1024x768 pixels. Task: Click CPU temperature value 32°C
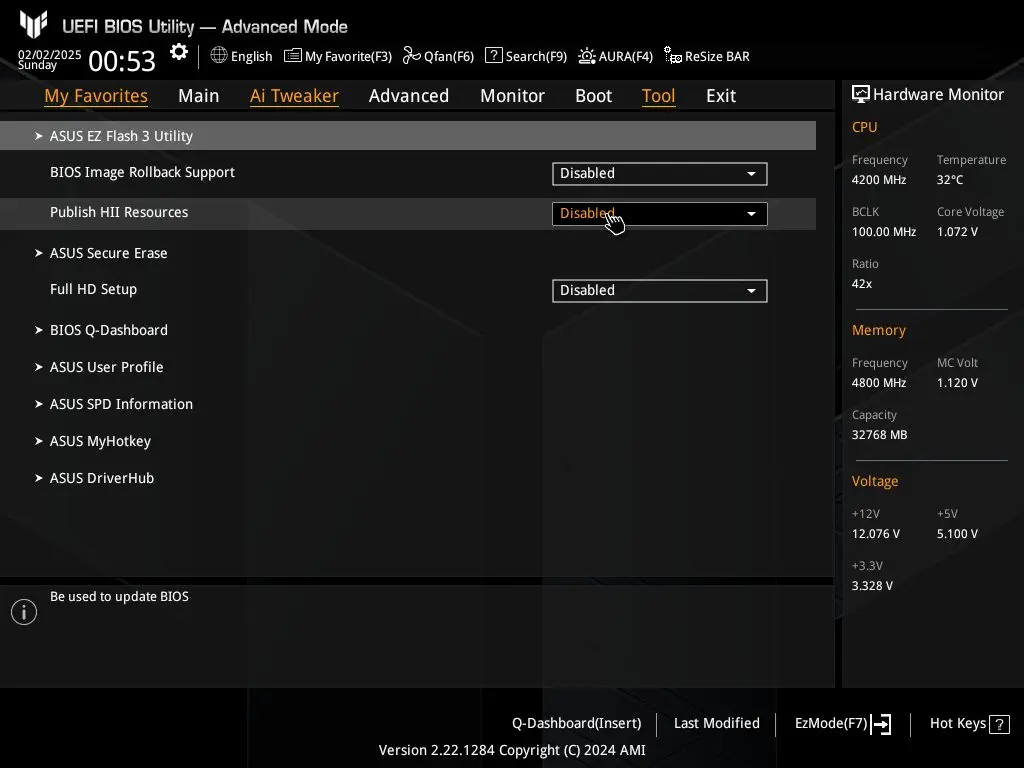(x=950, y=180)
